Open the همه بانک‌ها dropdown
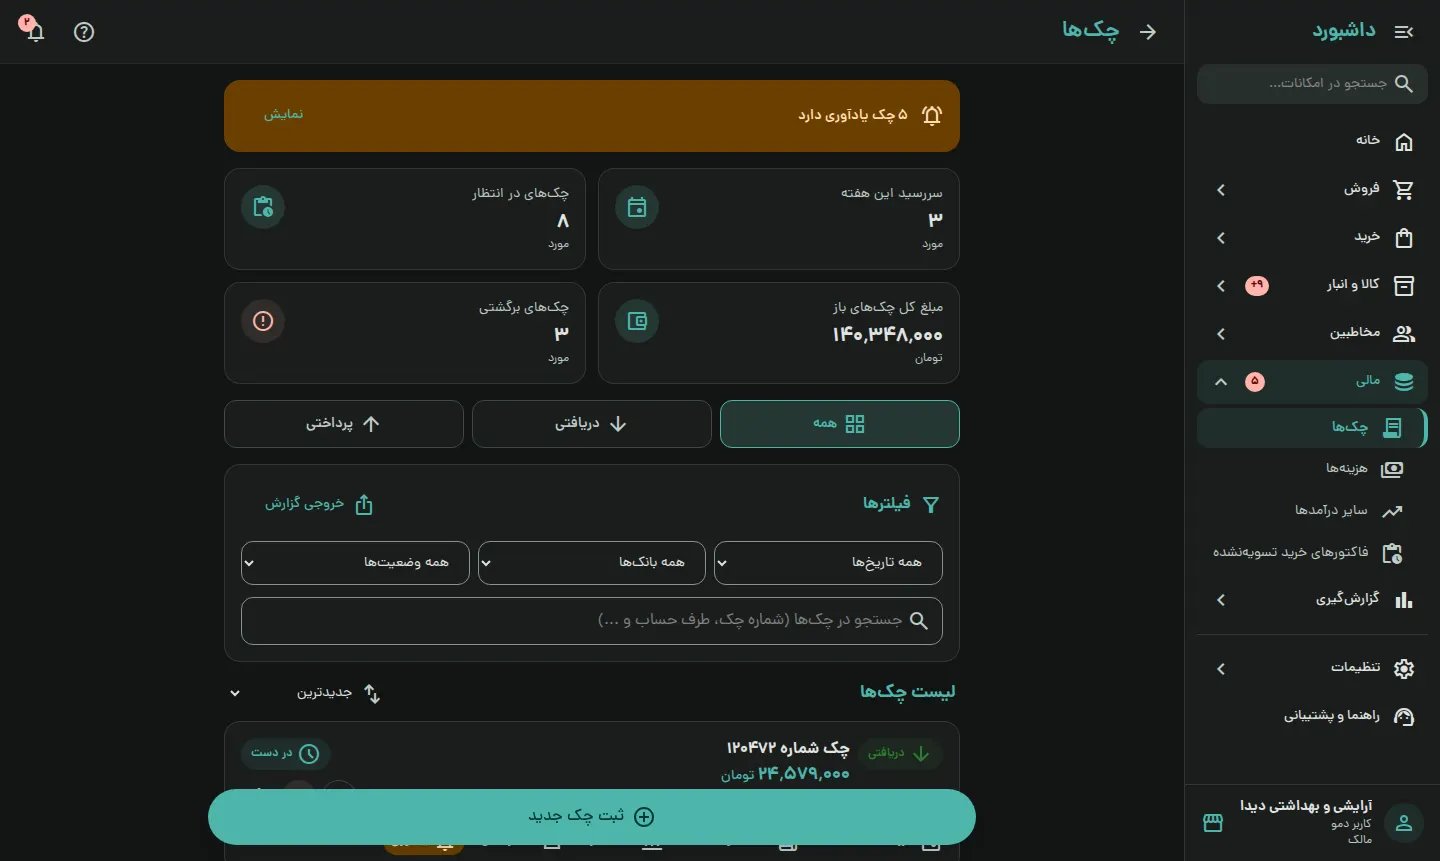 click(592, 563)
